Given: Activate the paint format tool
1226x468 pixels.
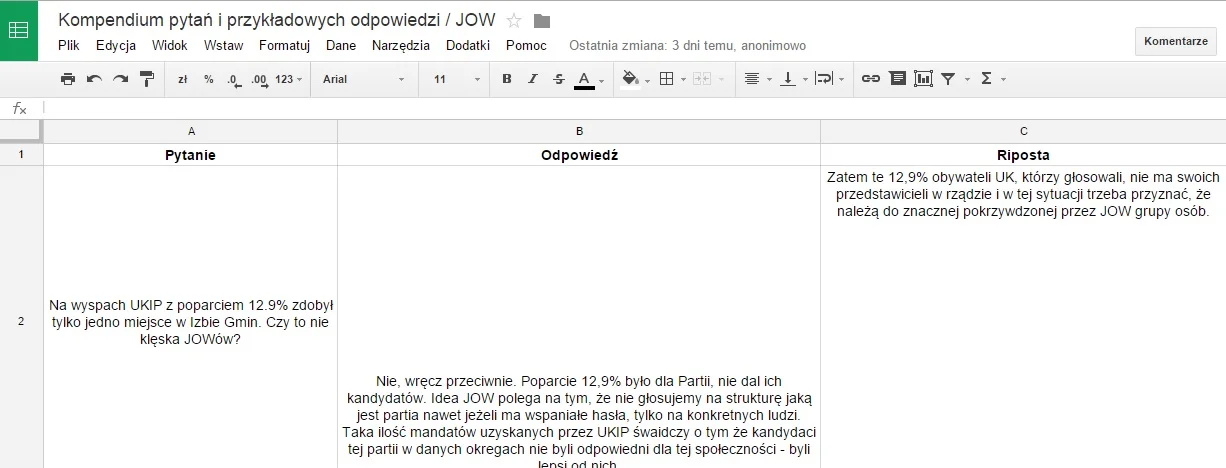Looking at the screenshot, I should (x=147, y=79).
